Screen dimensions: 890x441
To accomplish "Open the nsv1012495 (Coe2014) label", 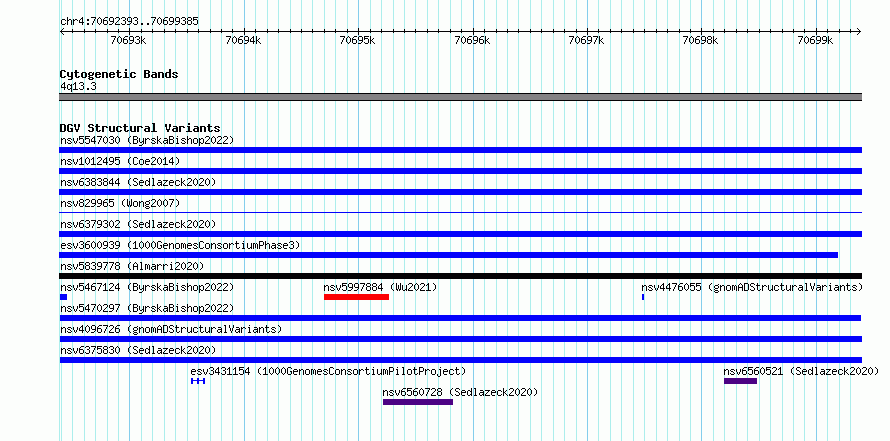I will pos(120,161).
